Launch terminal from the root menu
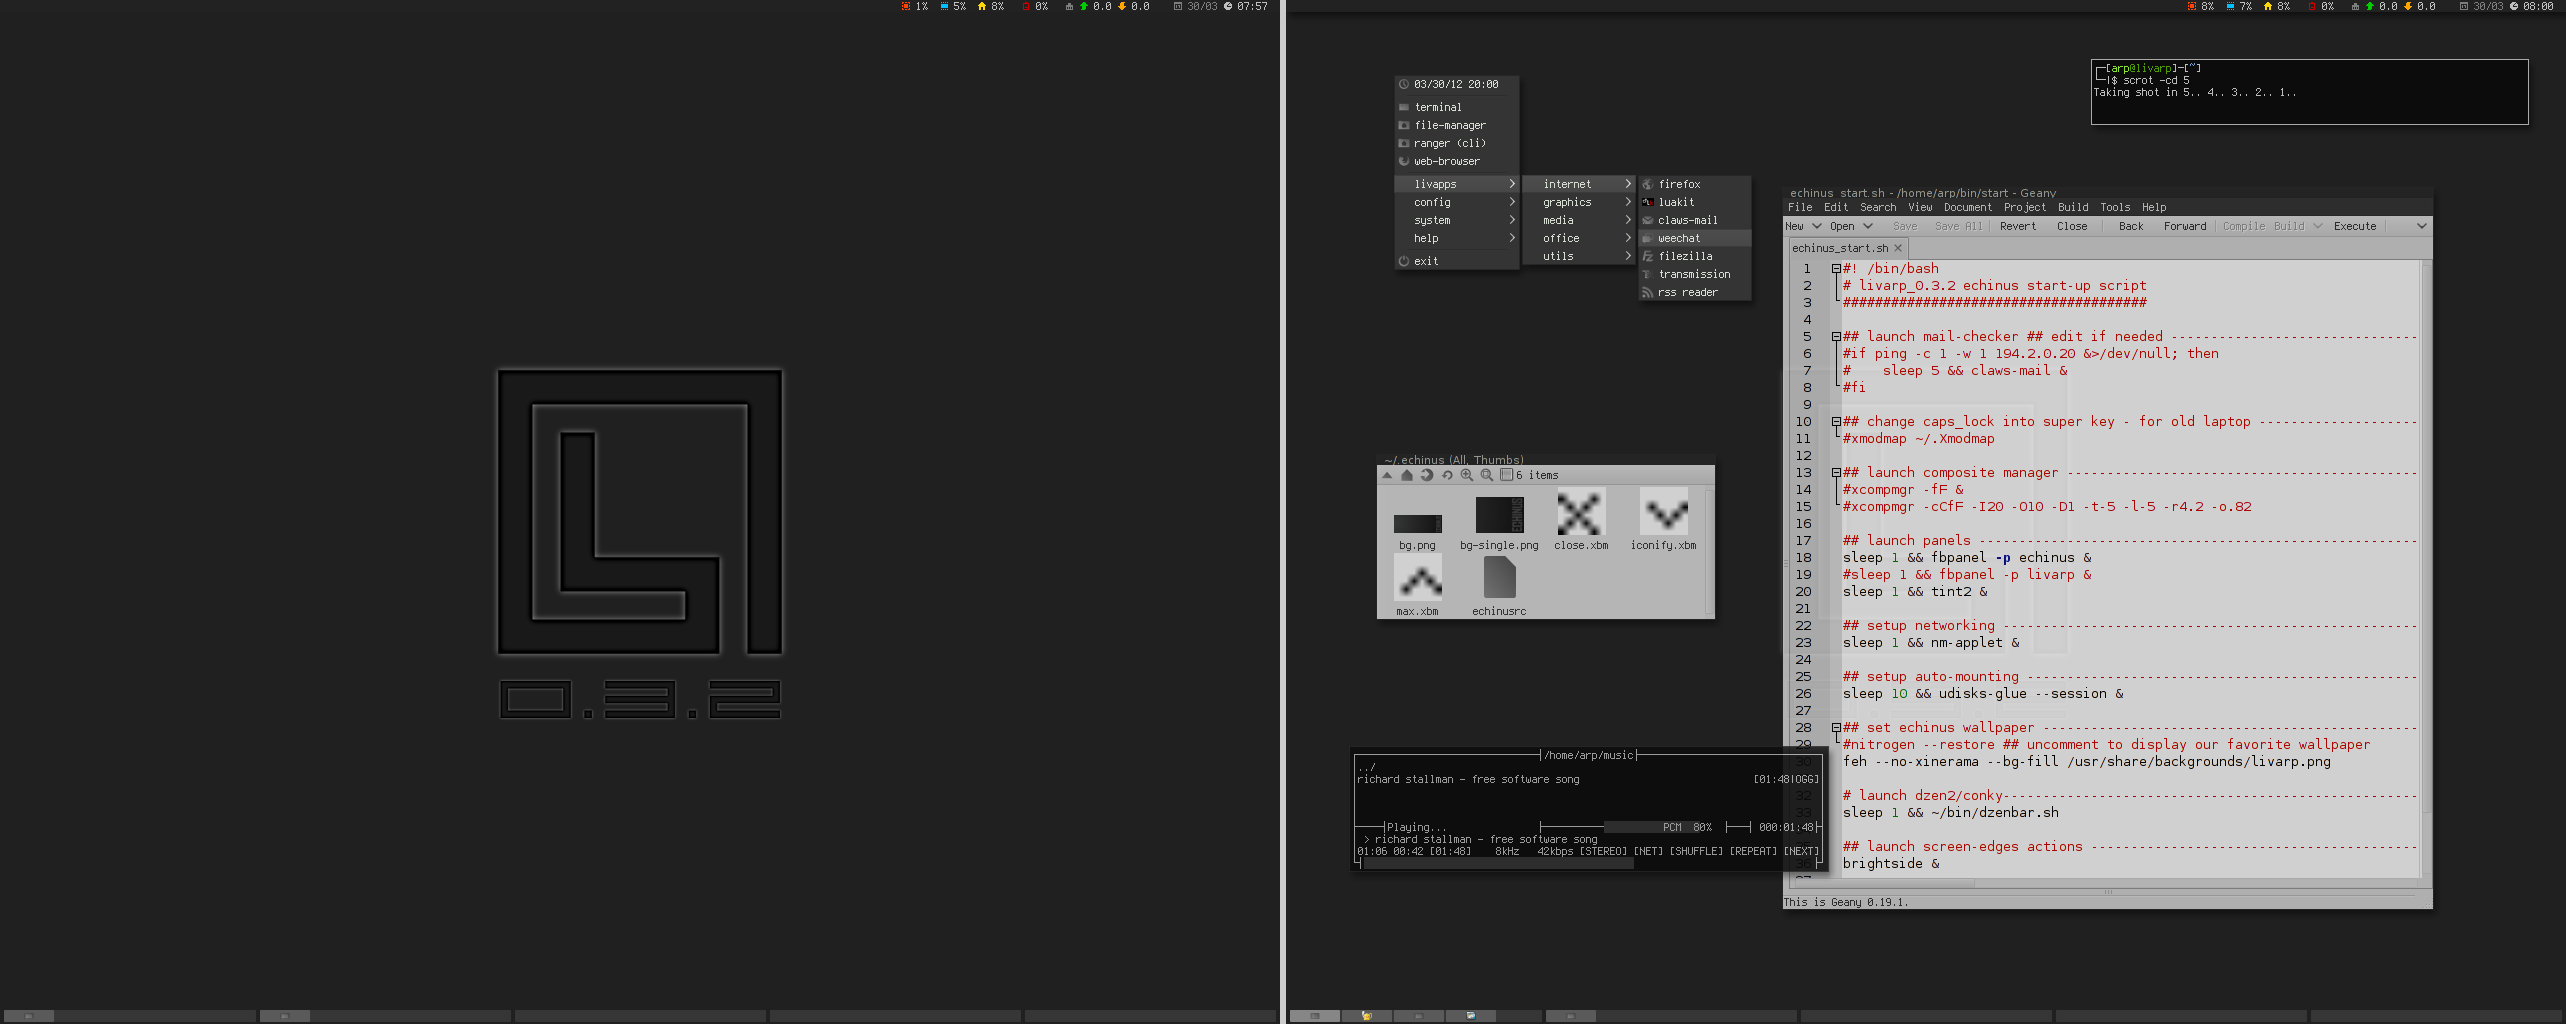This screenshot has width=2566, height=1024. pyautogui.click(x=1456, y=107)
